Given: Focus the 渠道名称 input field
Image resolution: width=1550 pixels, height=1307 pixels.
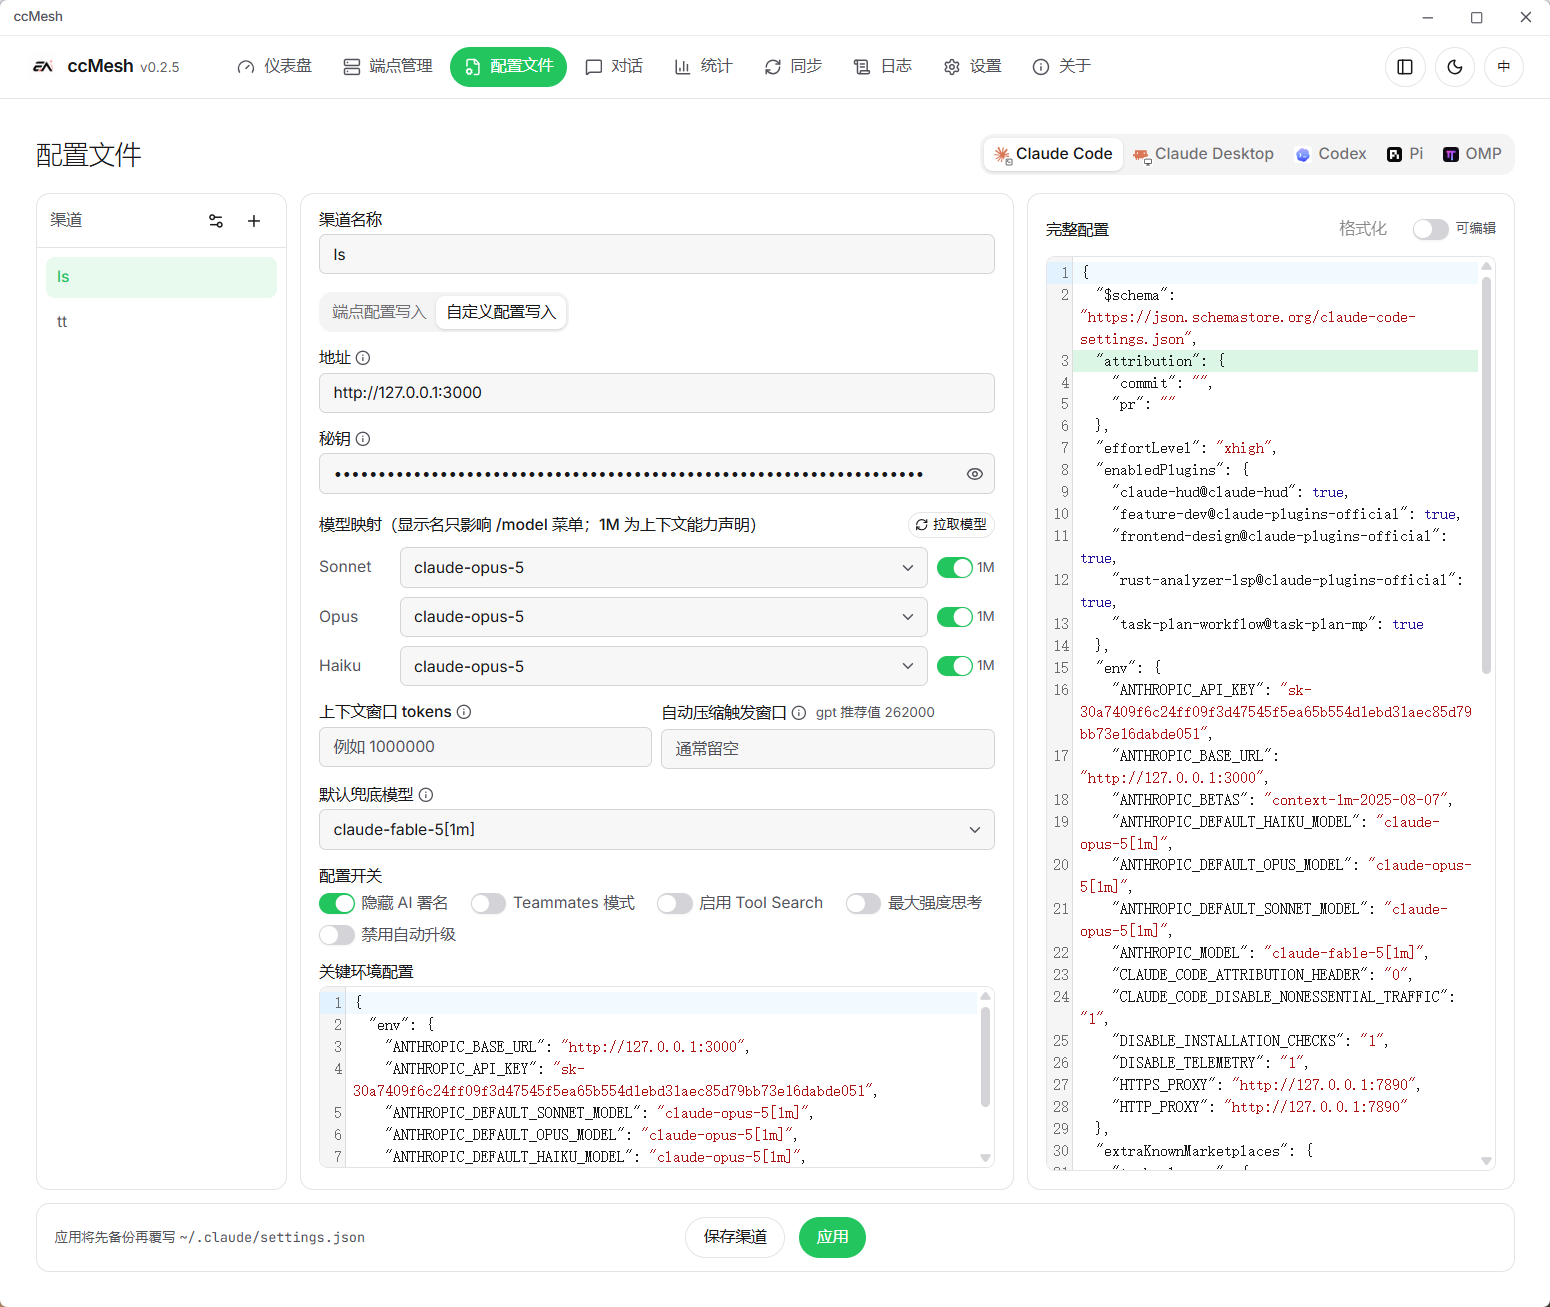Looking at the screenshot, I should [x=657, y=255].
